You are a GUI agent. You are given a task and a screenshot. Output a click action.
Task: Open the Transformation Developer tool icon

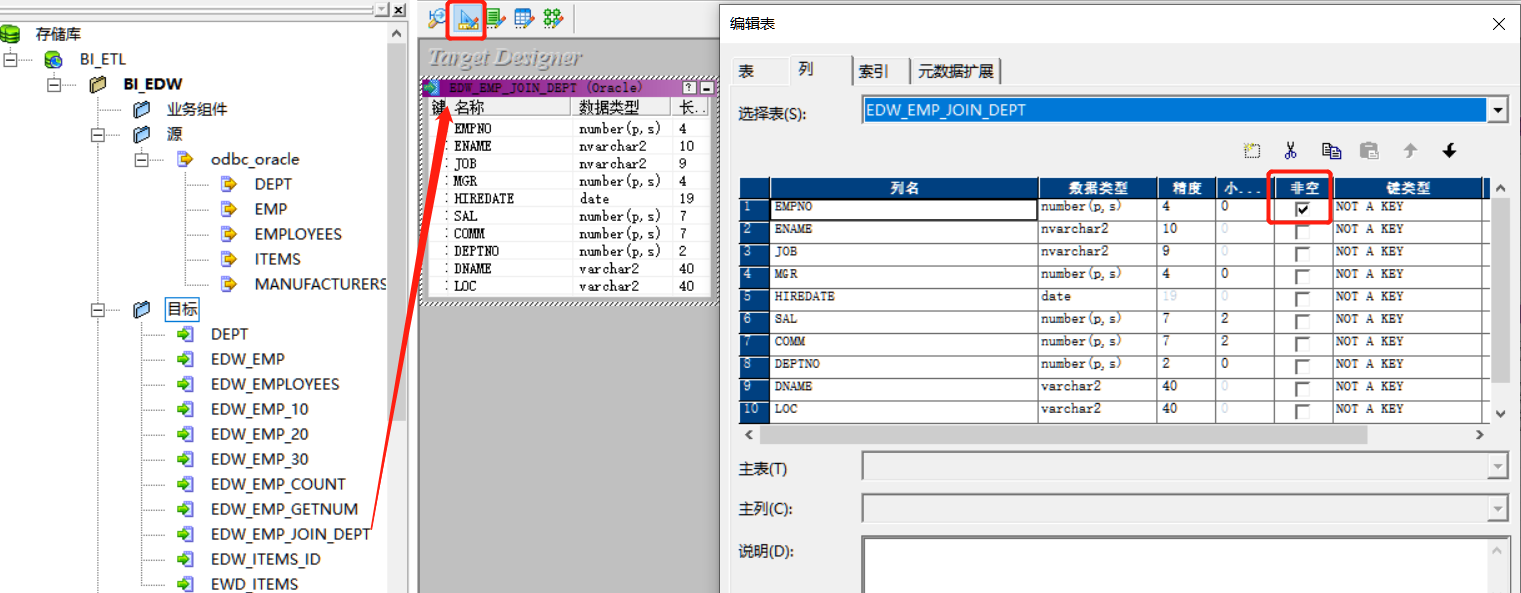coord(494,17)
